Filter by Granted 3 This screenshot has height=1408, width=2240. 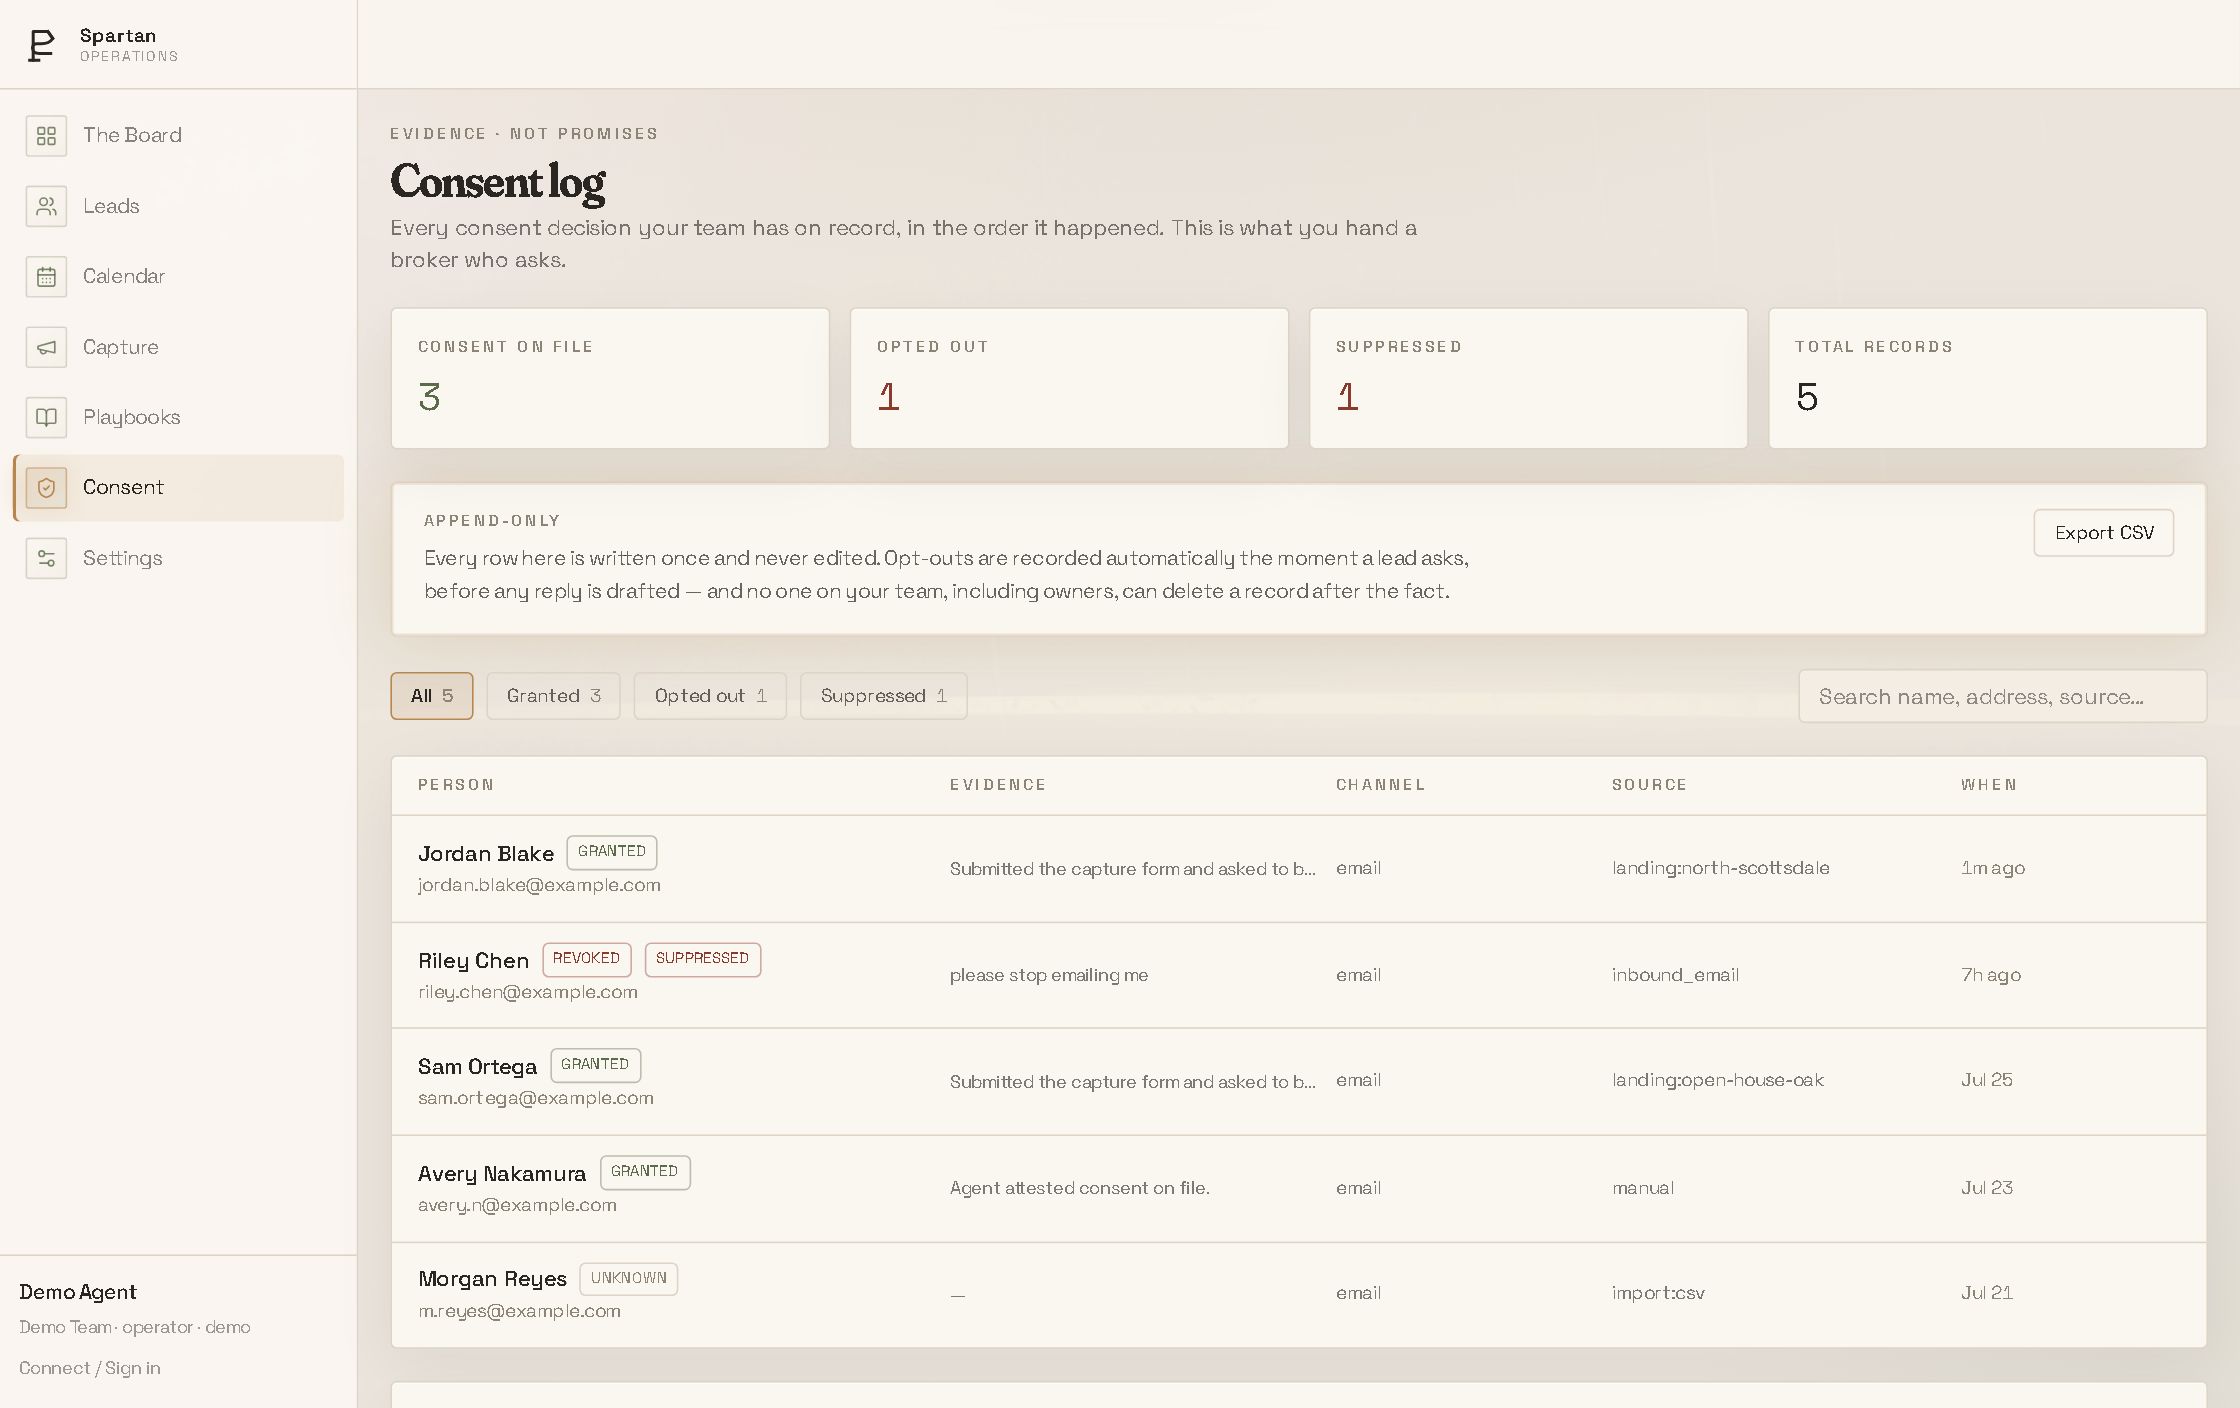click(x=553, y=696)
